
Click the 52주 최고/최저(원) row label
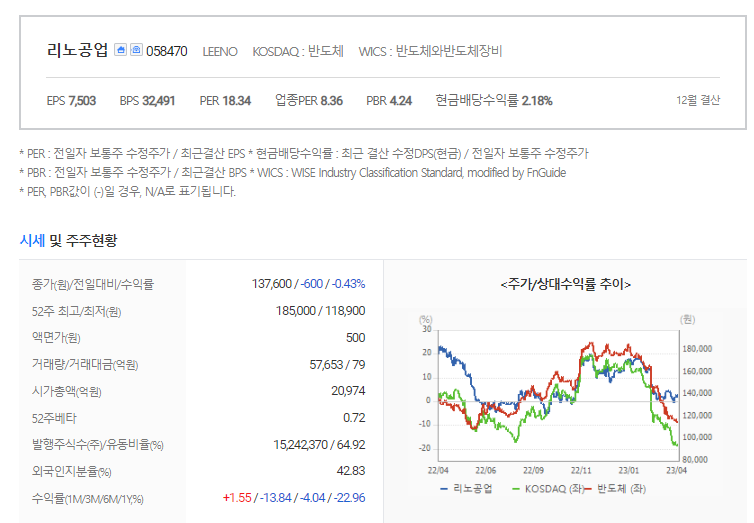[76, 311]
